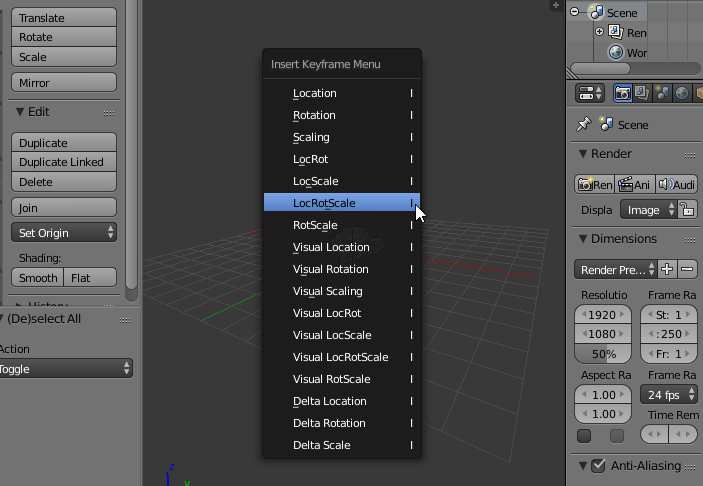Enable the Anti-Aliasing checkbox
The height and width of the screenshot is (486, 703).
click(598, 466)
